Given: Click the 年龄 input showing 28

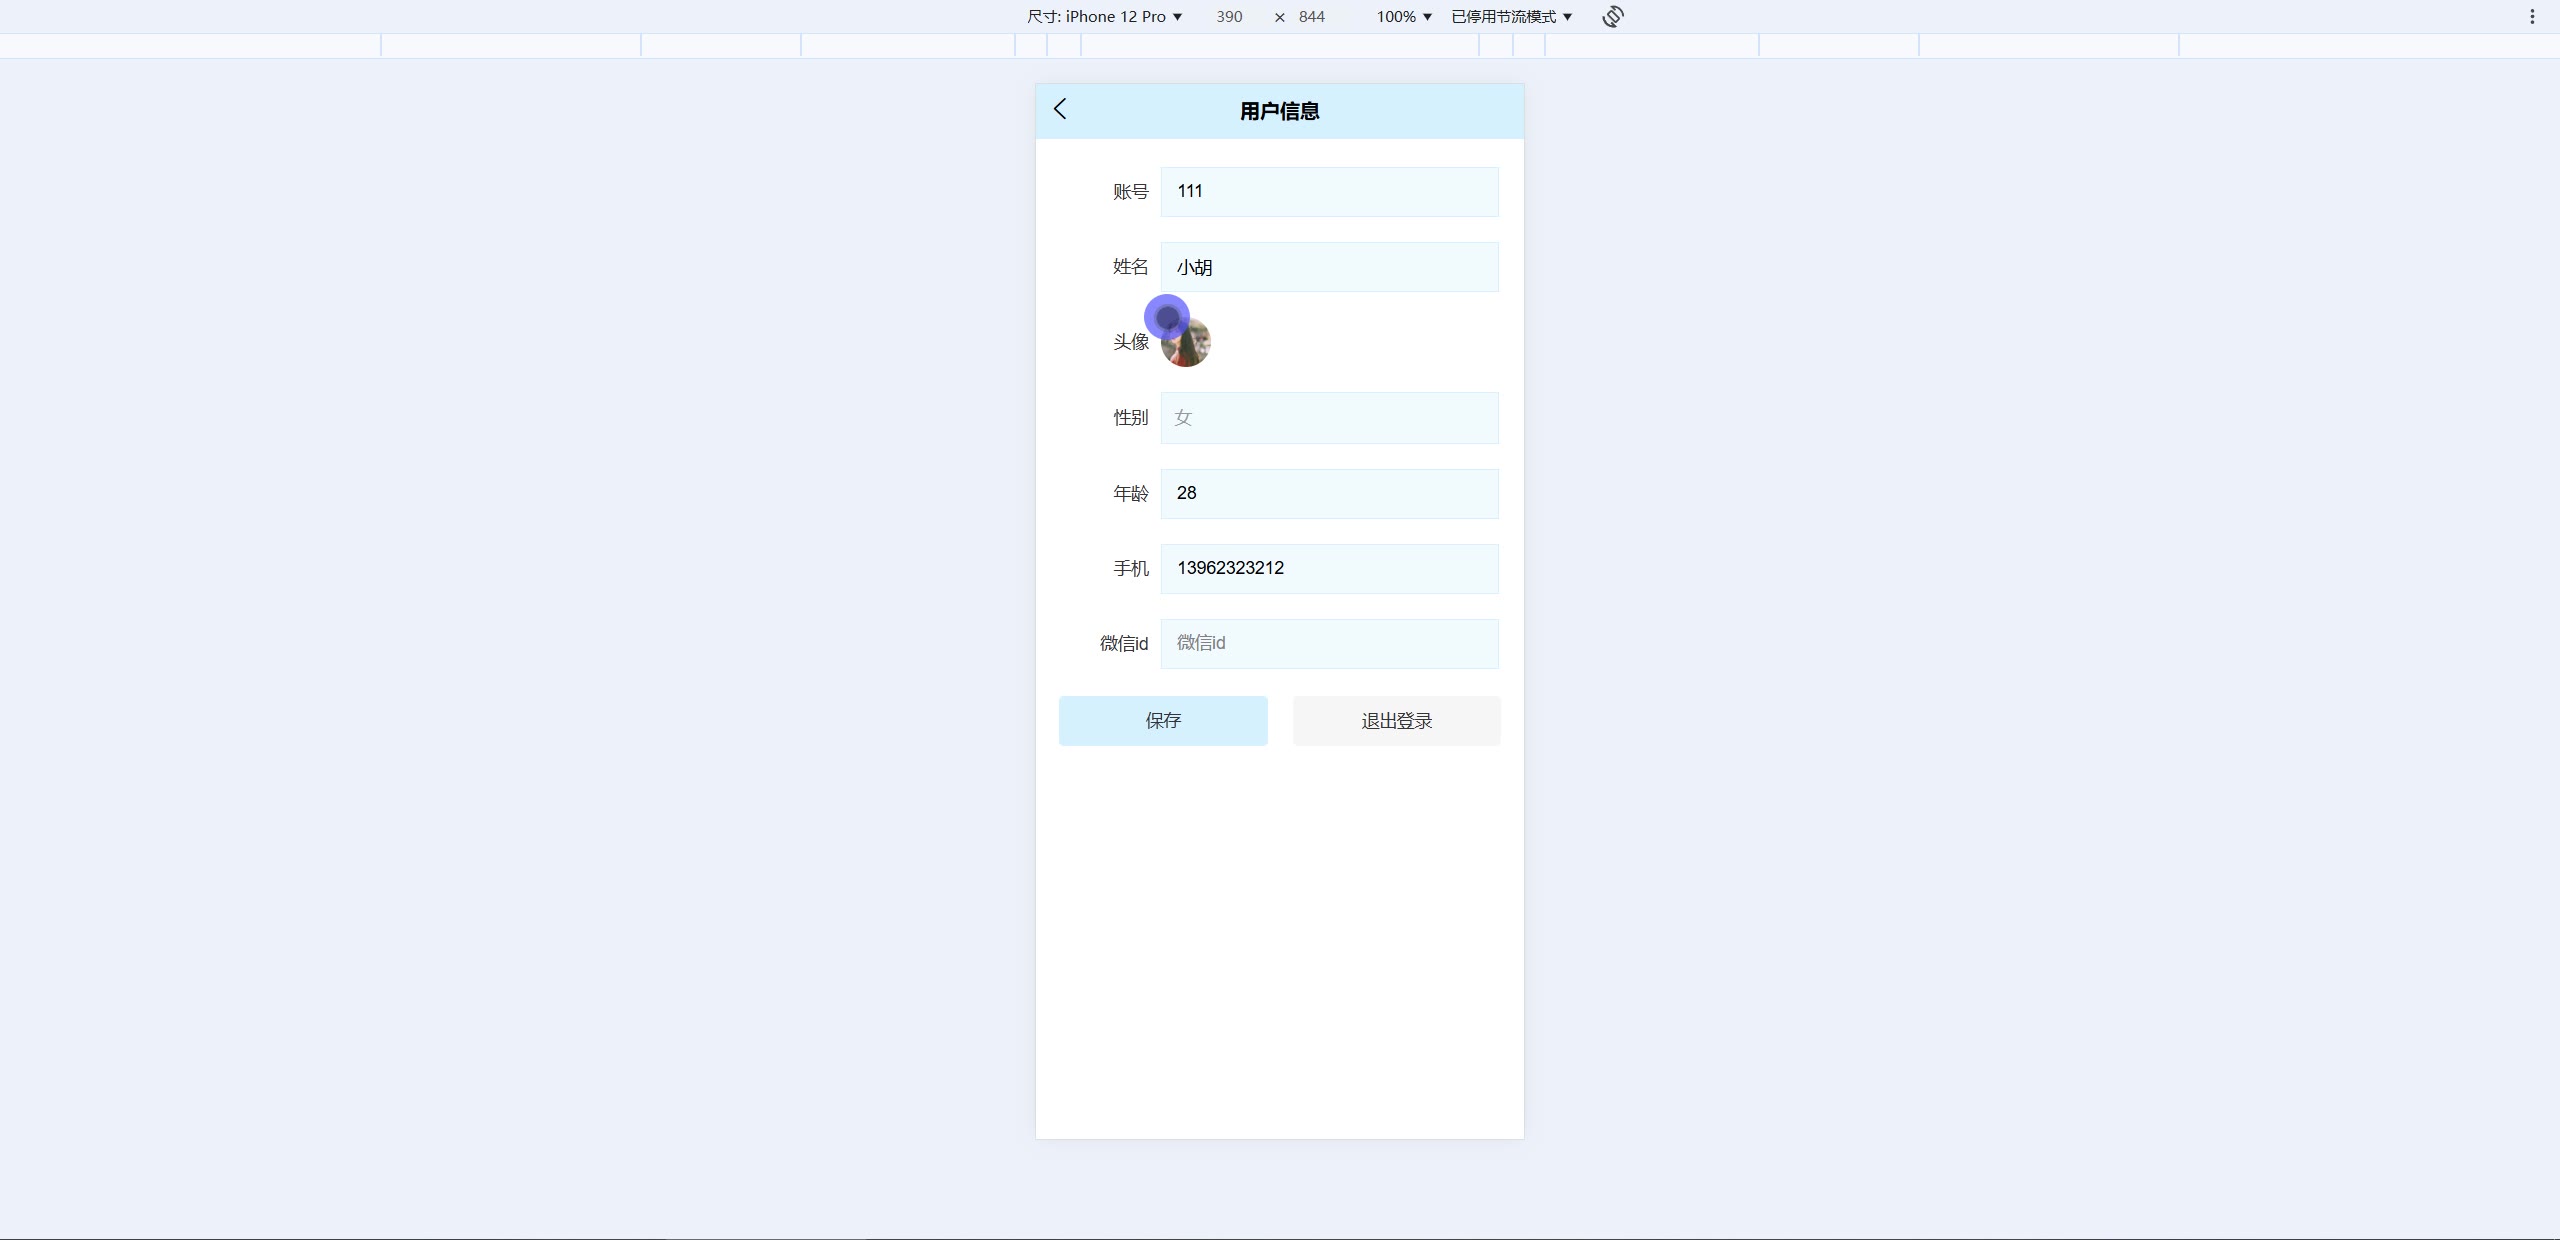Looking at the screenshot, I should pyautogui.click(x=1329, y=494).
